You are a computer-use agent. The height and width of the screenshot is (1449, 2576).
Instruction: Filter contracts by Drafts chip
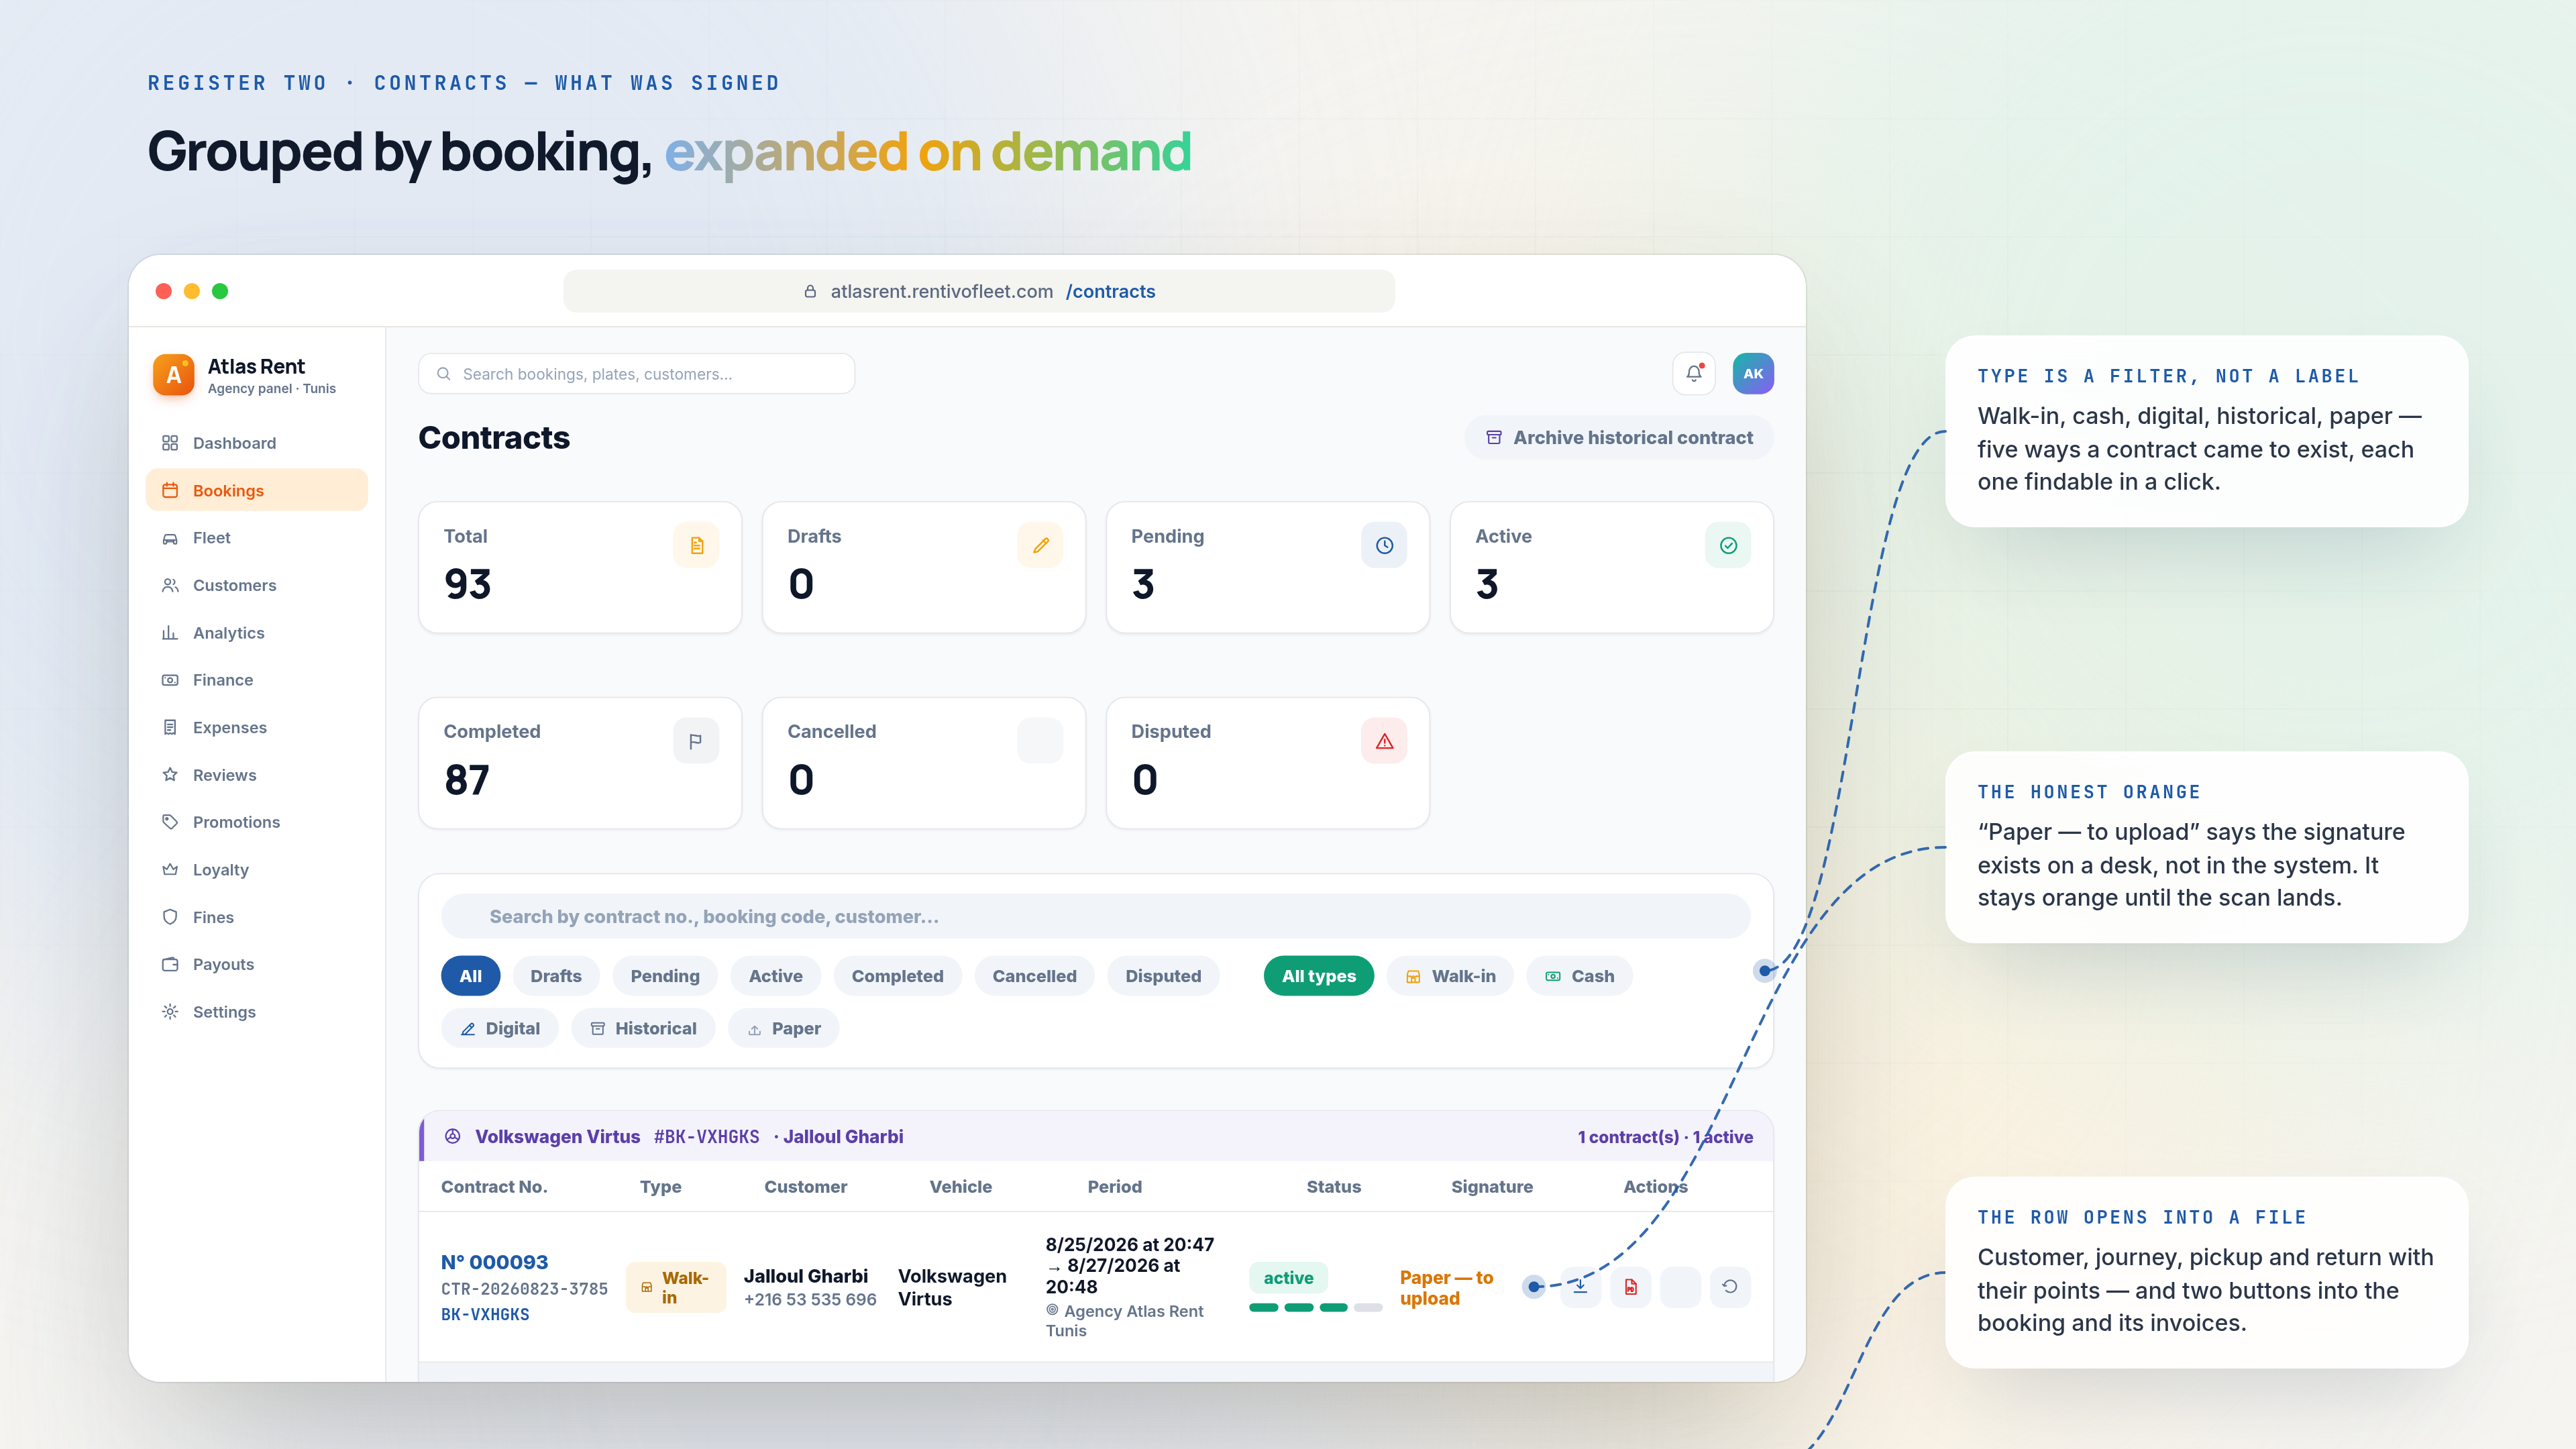[556, 976]
